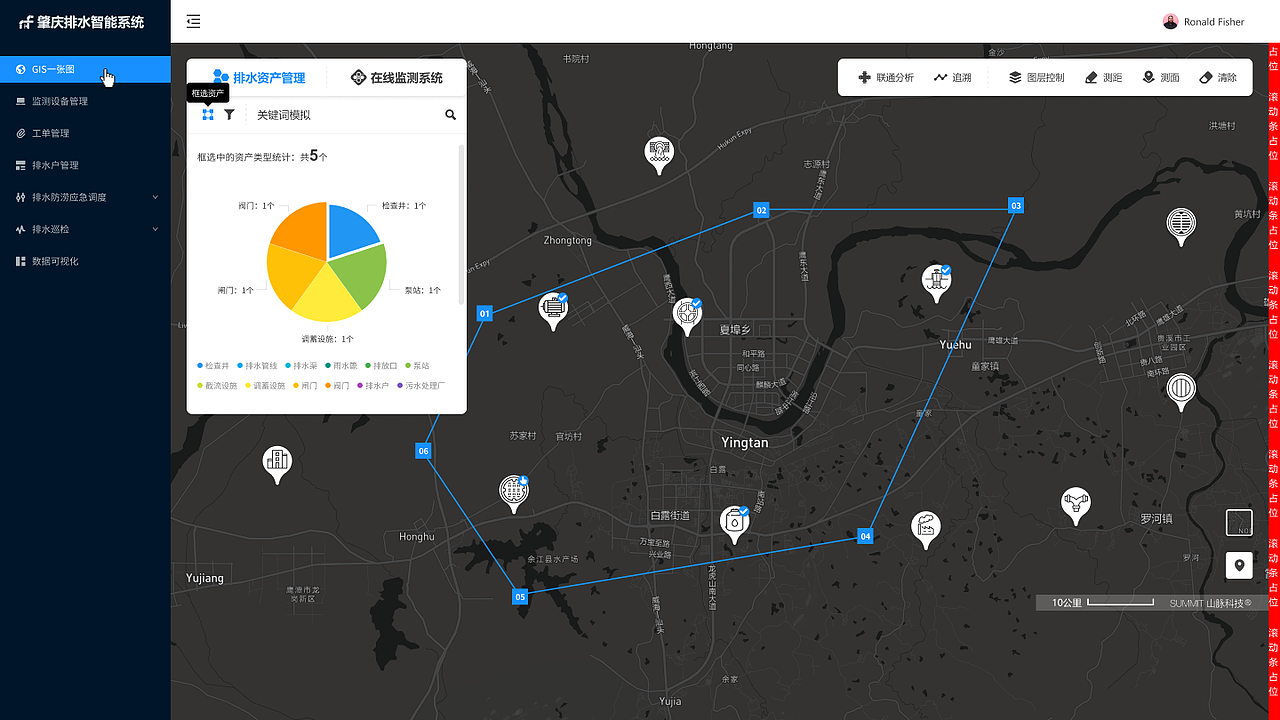Activate the 追溯 trace tool

tap(953, 77)
